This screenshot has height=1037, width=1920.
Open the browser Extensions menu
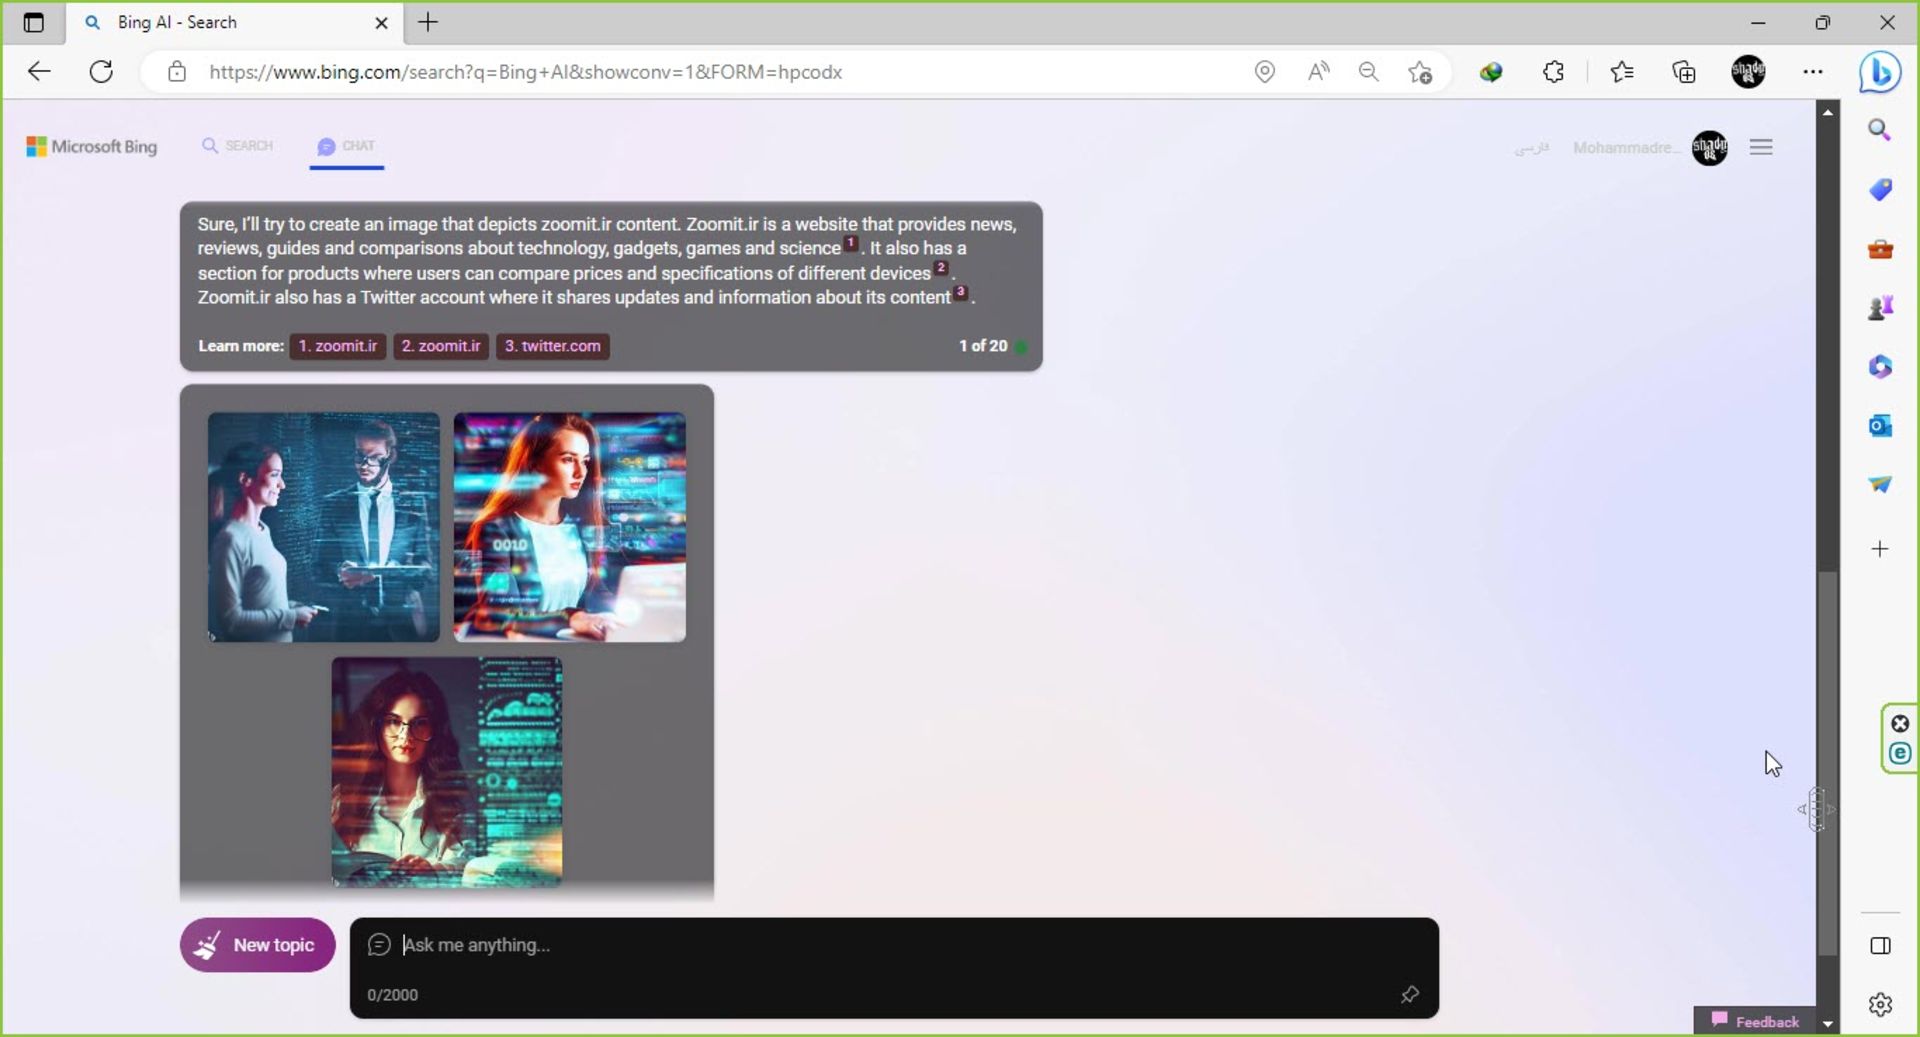click(1553, 72)
